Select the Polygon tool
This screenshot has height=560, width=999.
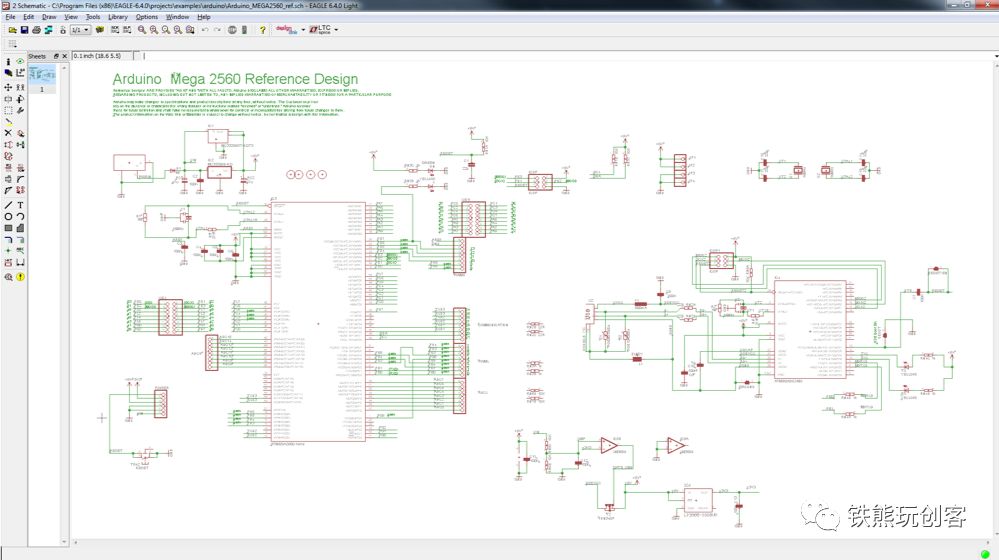tap(20, 227)
